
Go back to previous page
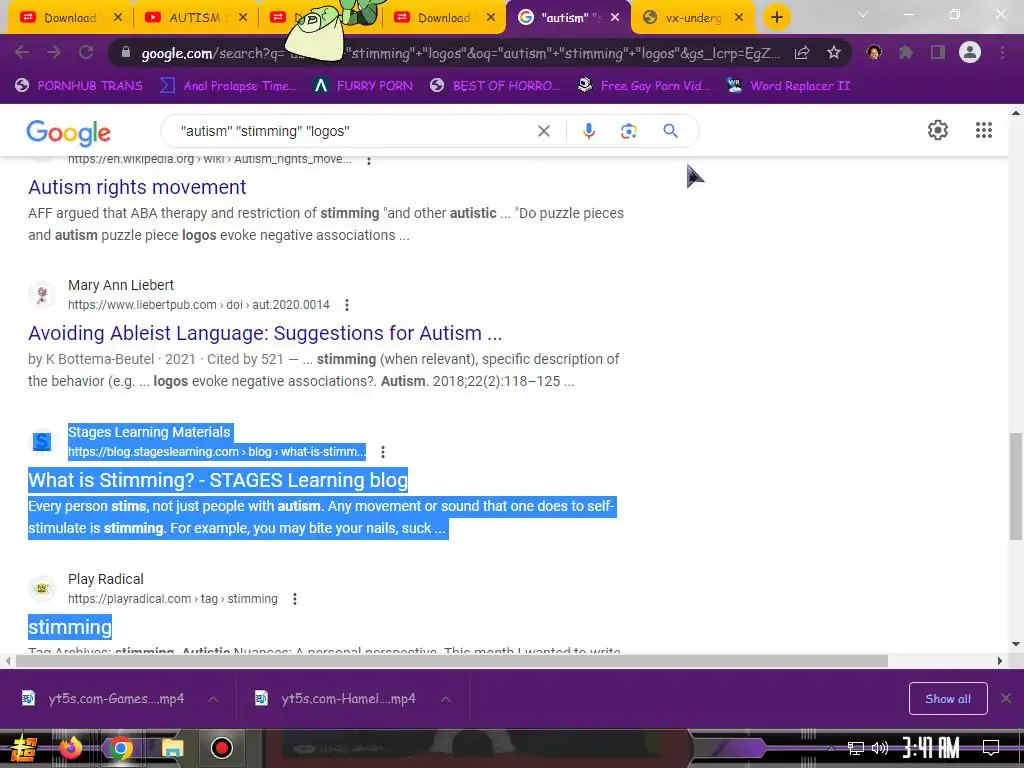[22, 52]
